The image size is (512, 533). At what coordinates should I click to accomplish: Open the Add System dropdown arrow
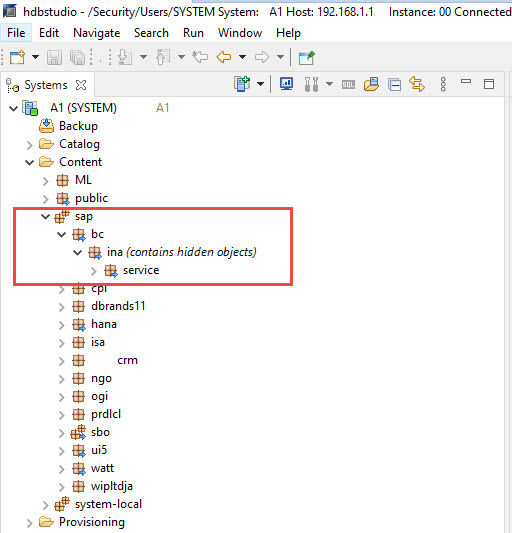pos(260,84)
